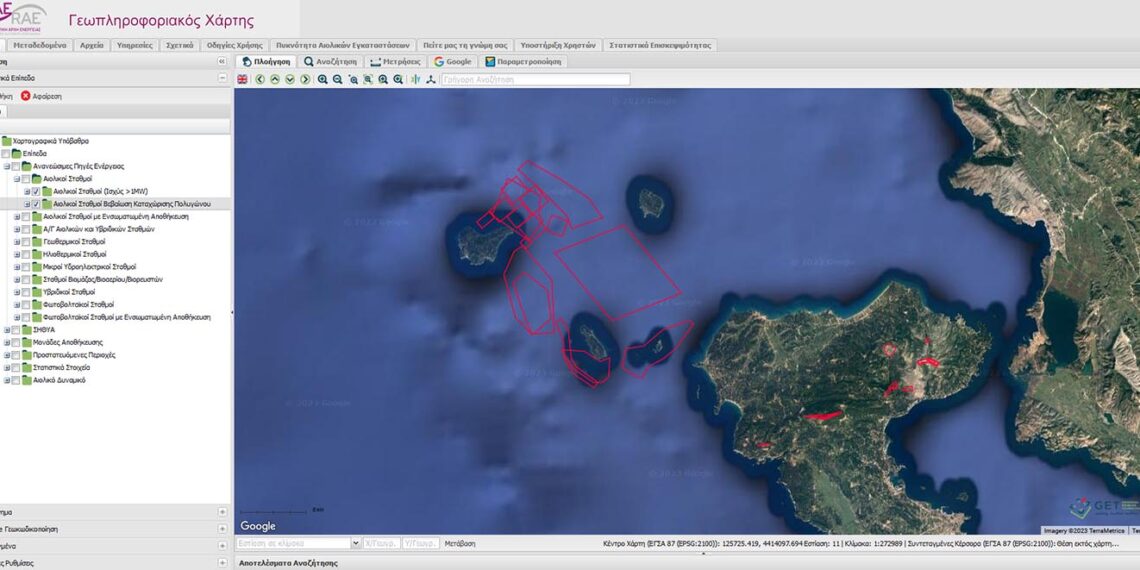Collapse the Αιολικοί Σταθμοί tree node

click(17, 179)
